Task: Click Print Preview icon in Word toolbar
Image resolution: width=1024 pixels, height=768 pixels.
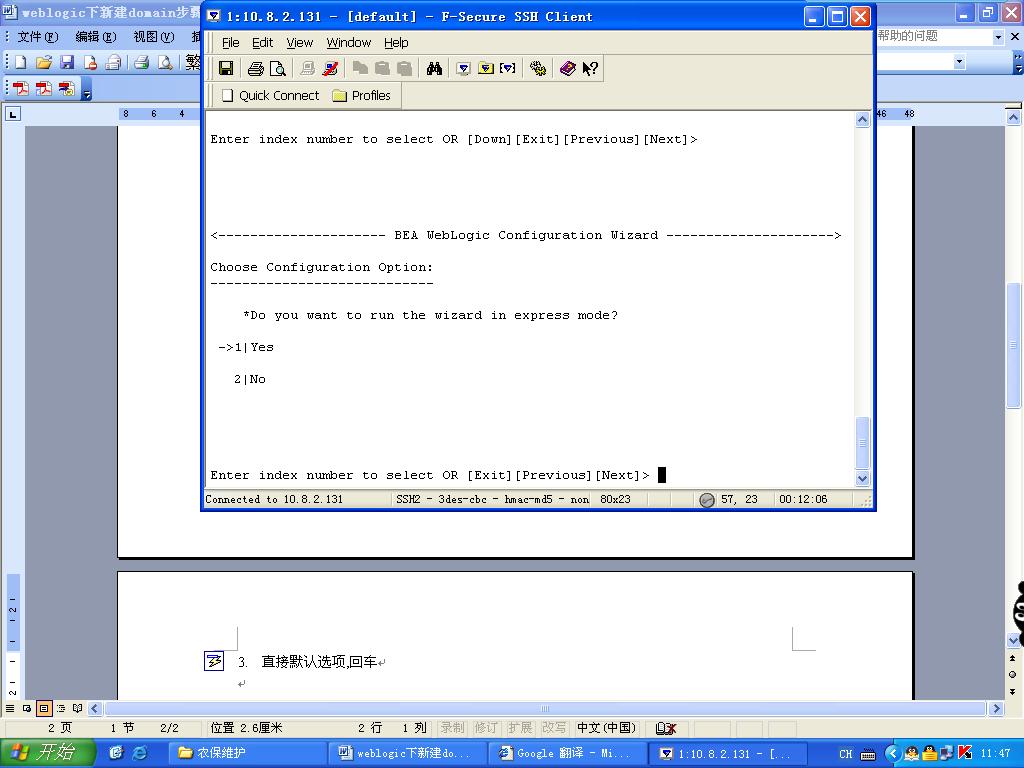Action: [165, 62]
